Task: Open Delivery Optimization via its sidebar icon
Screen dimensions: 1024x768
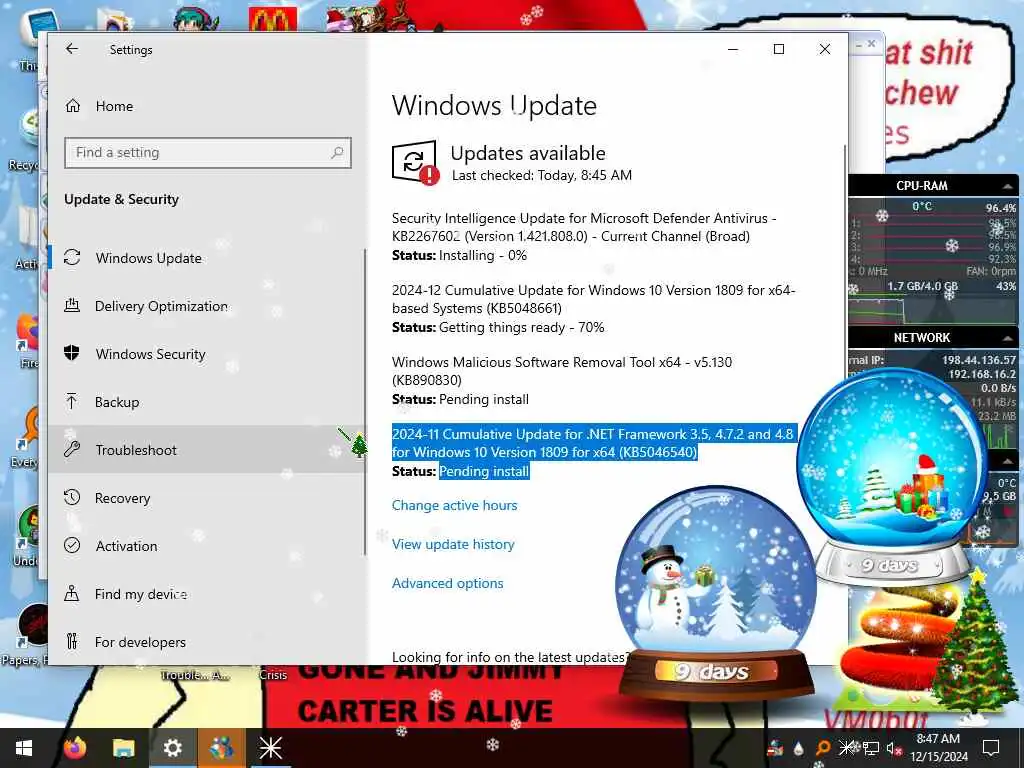Action: (72, 305)
